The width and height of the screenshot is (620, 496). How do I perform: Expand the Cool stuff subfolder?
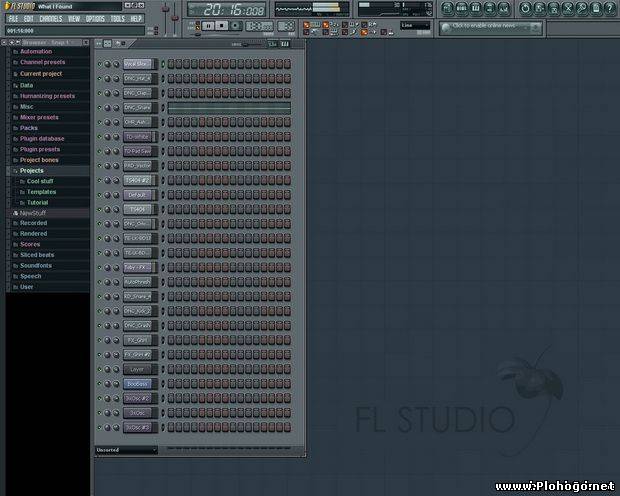click(x=40, y=181)
